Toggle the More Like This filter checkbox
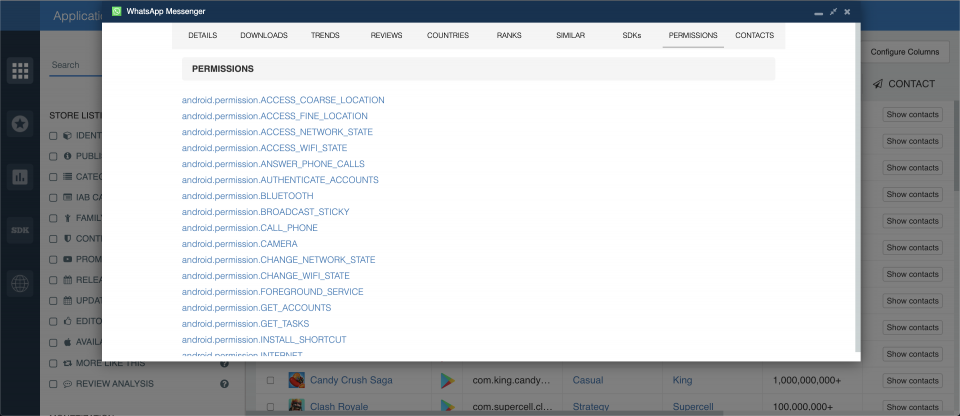Screen dimensions: 960x416 click(53, 363)
